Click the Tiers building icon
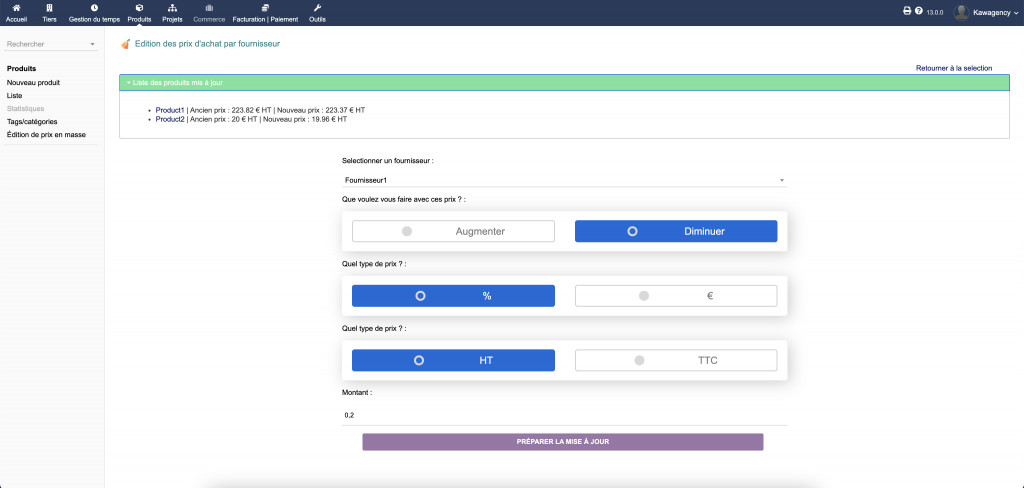 pyautogui.click(x=50, y=8)
